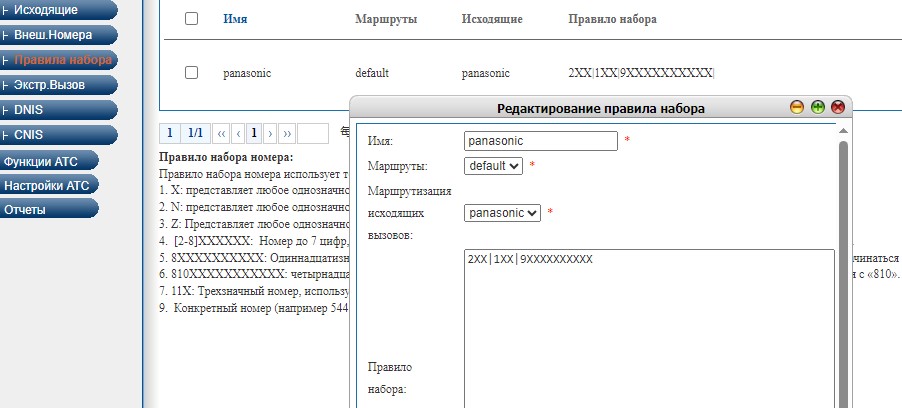Select page 1 in the pagination

click(x=254, y=134)
